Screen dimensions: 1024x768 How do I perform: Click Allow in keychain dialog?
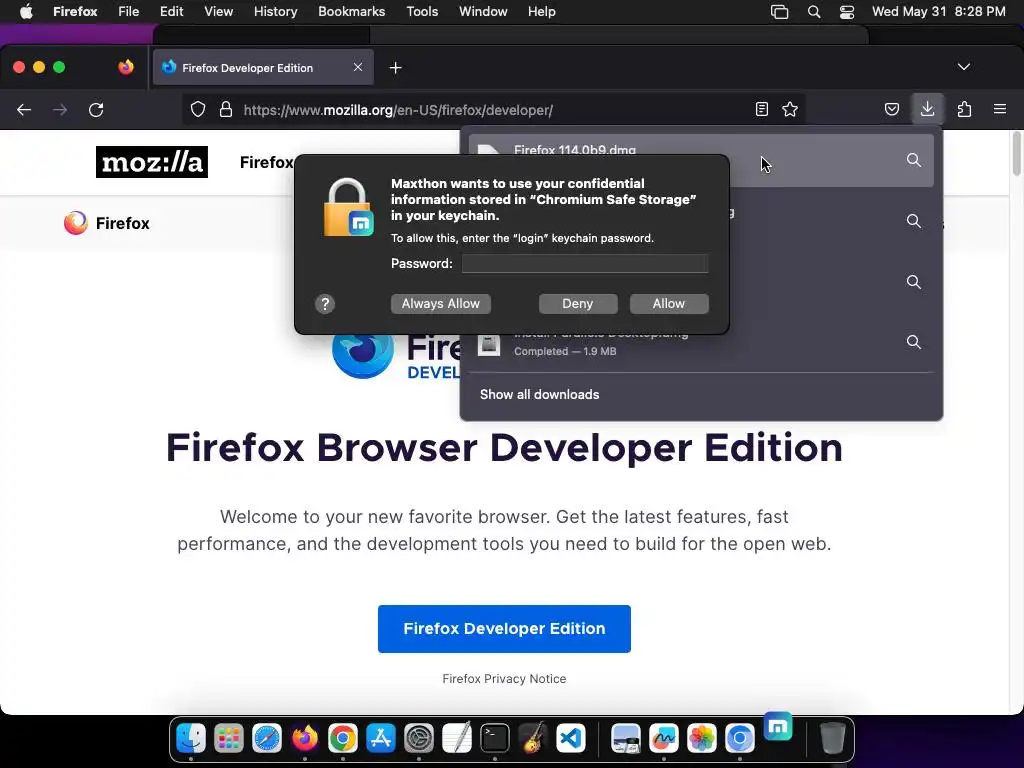click(669, 304)
